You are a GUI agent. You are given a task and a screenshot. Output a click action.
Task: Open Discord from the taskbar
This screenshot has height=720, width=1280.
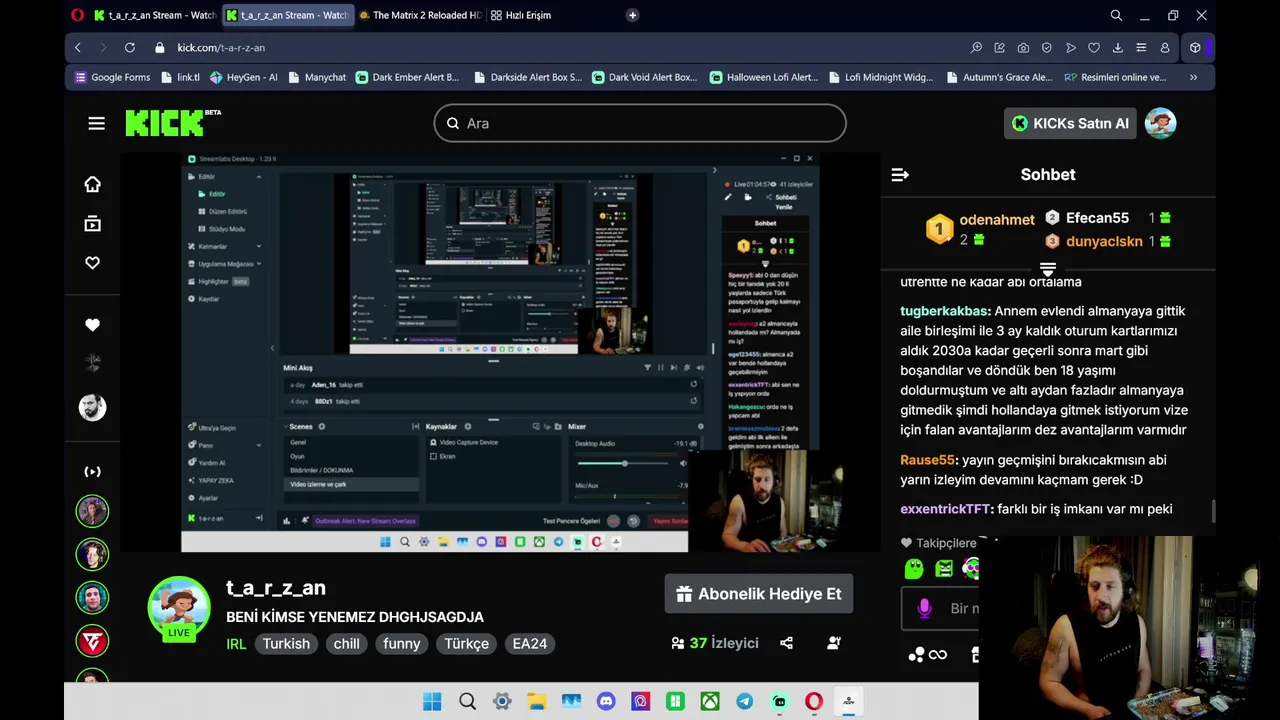tap(606, 701)
